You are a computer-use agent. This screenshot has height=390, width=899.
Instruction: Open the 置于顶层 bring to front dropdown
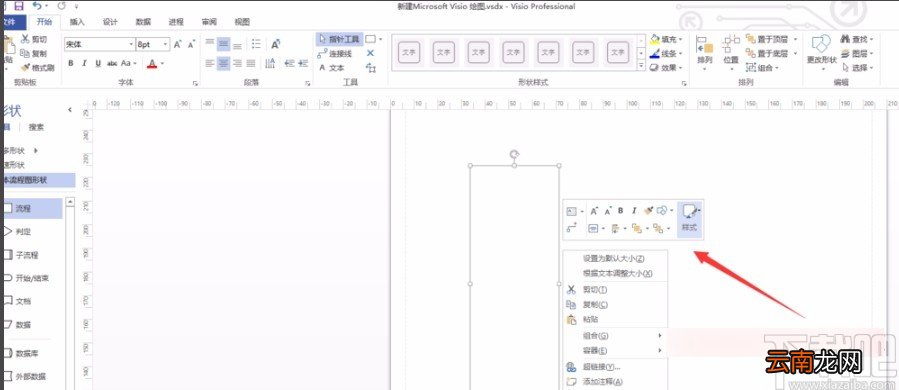point(796,40)
